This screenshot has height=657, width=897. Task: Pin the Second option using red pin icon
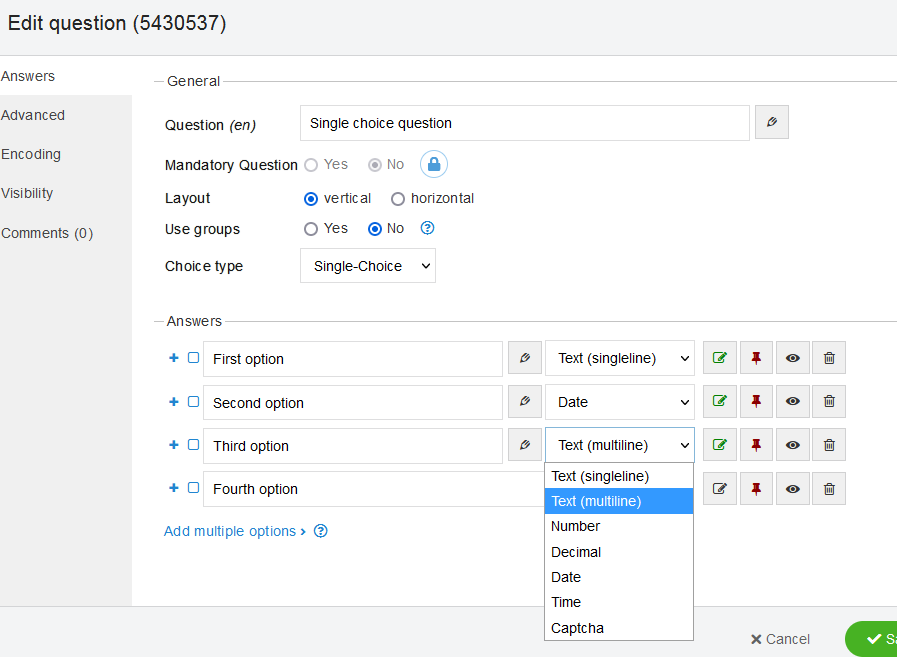tap(756, 402)
